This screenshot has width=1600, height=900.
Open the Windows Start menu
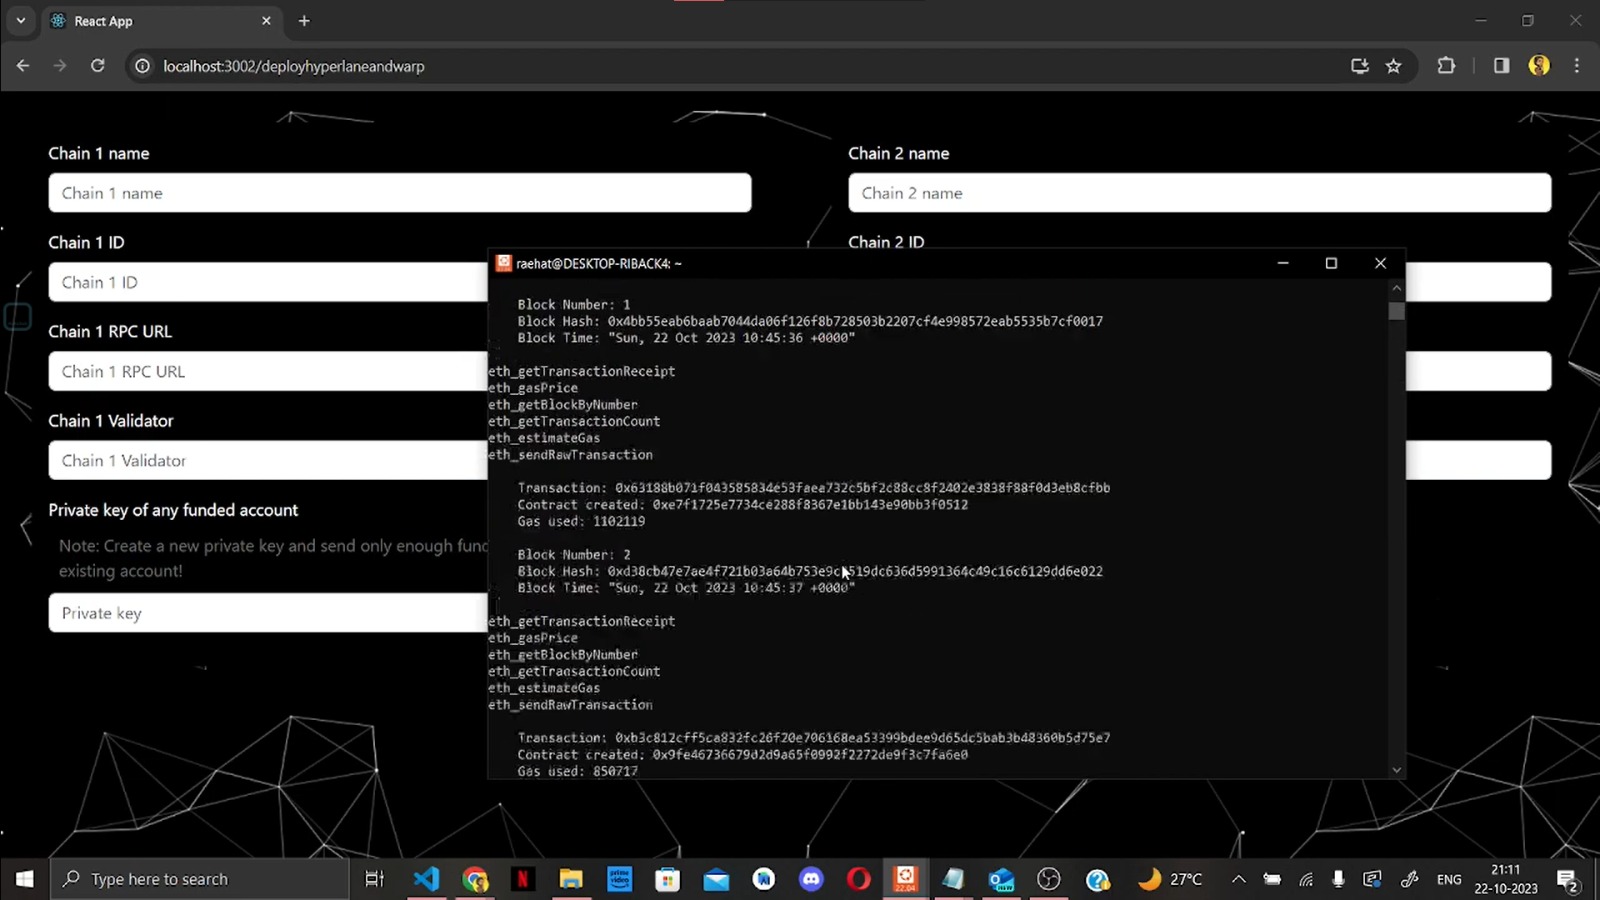[x=24, y=879]
